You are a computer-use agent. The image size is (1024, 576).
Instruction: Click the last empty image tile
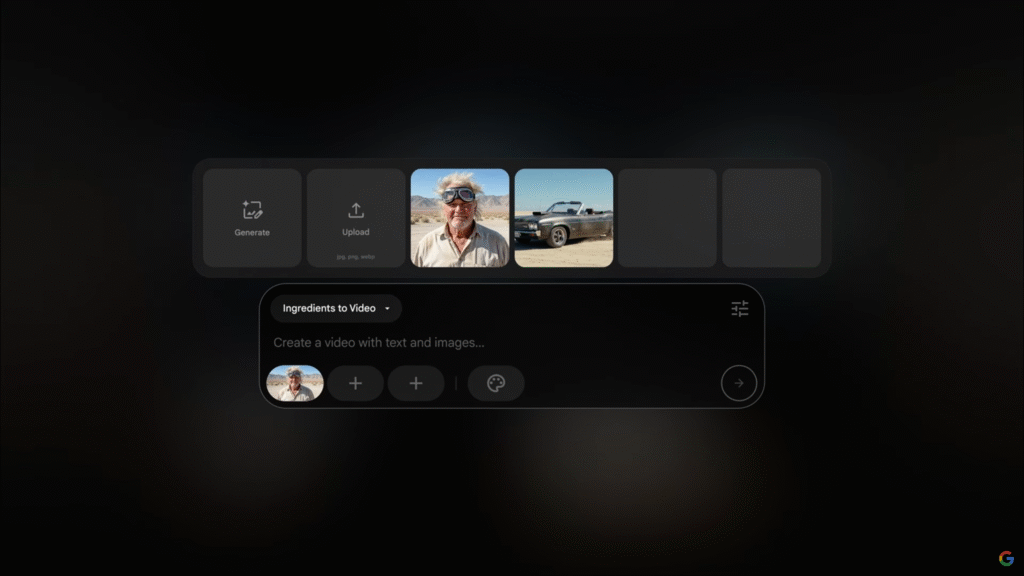coord(771,218)
